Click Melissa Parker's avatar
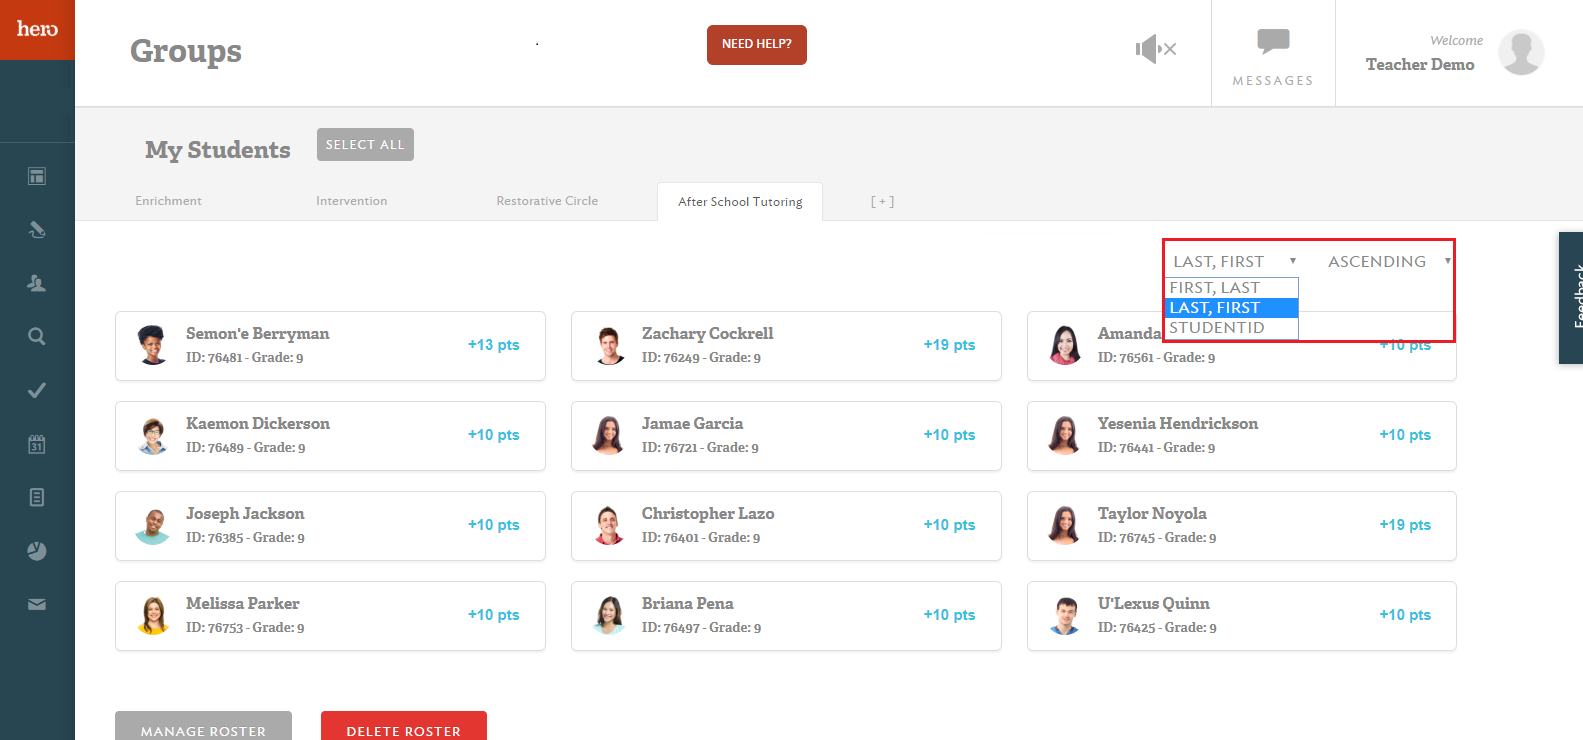Image resolution: width=1583 pixels, height=740 pixels. [x=152, y=615]
